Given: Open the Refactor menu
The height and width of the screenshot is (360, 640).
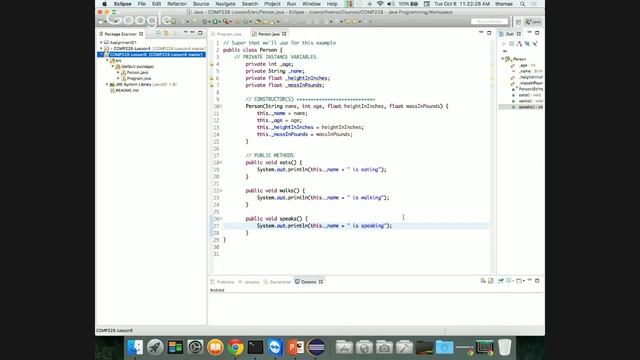Looking at the screenshot, I should pyautogui.click(x=177, y=4).
